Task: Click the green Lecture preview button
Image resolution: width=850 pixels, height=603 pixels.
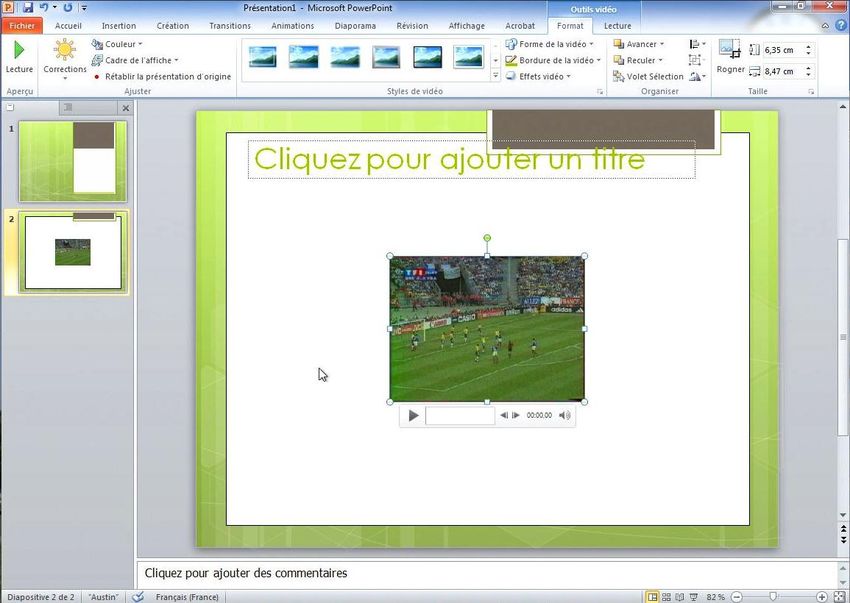Action: coord(19,56)
